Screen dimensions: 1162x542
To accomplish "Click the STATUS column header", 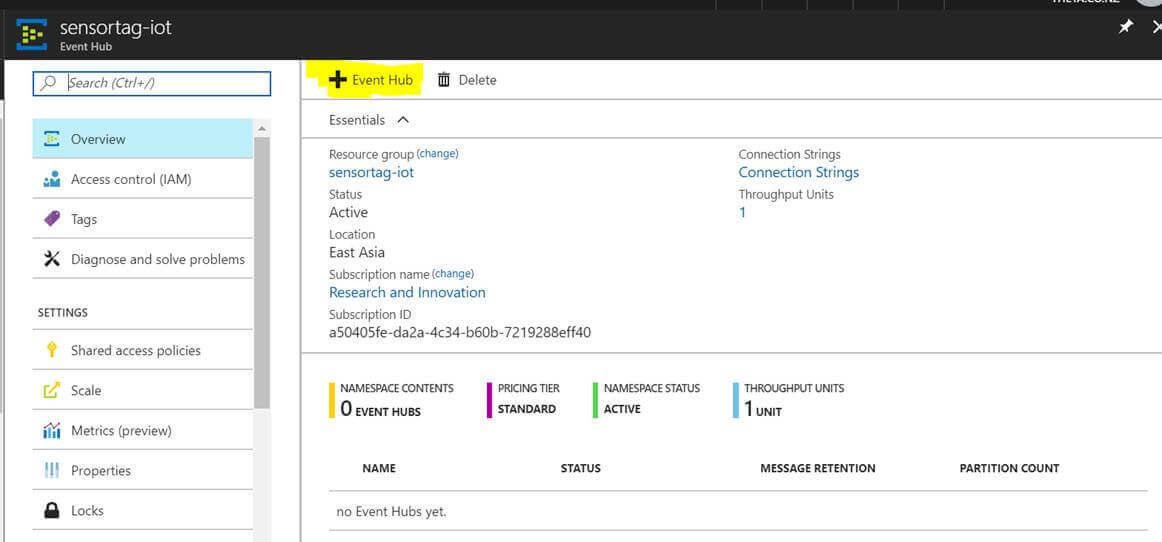I will coord(580,468).
